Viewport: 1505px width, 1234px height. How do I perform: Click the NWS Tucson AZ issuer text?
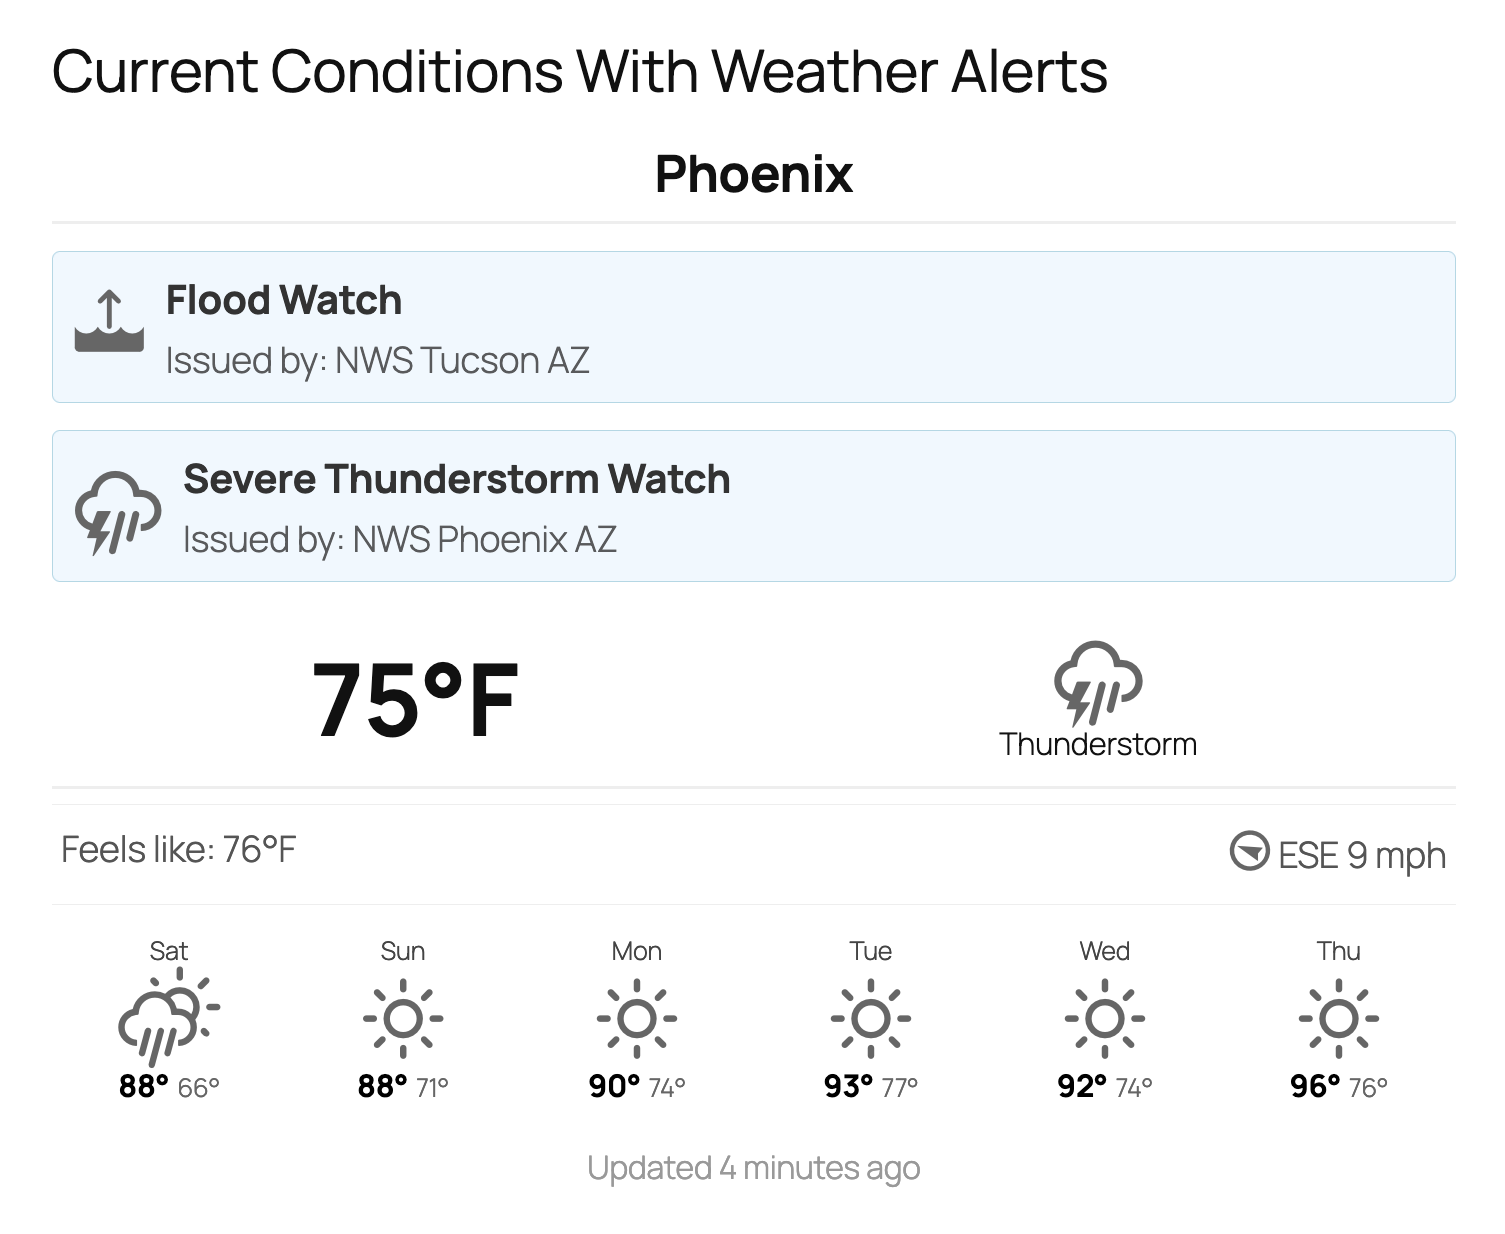point(378,361)
